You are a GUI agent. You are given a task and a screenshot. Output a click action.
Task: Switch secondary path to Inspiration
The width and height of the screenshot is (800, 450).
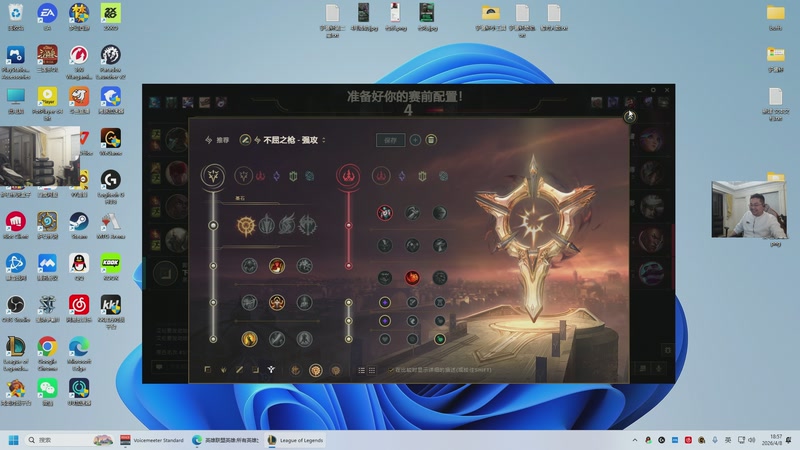443,176
